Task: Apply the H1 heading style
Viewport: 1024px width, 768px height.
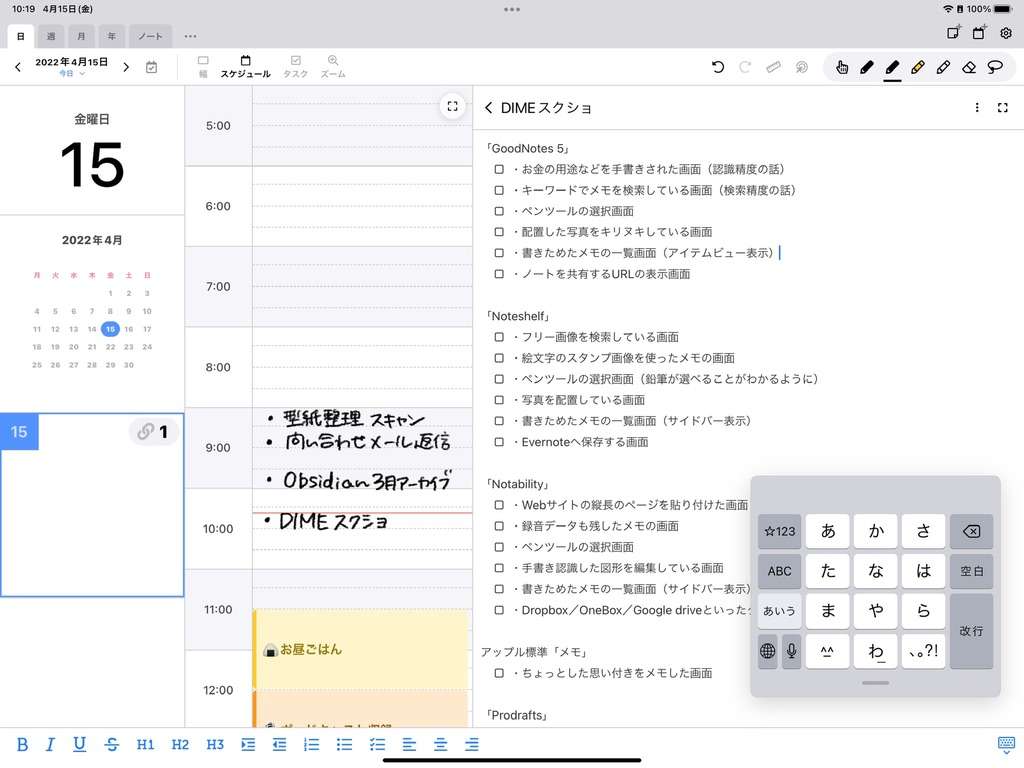Action: point(145,744)
